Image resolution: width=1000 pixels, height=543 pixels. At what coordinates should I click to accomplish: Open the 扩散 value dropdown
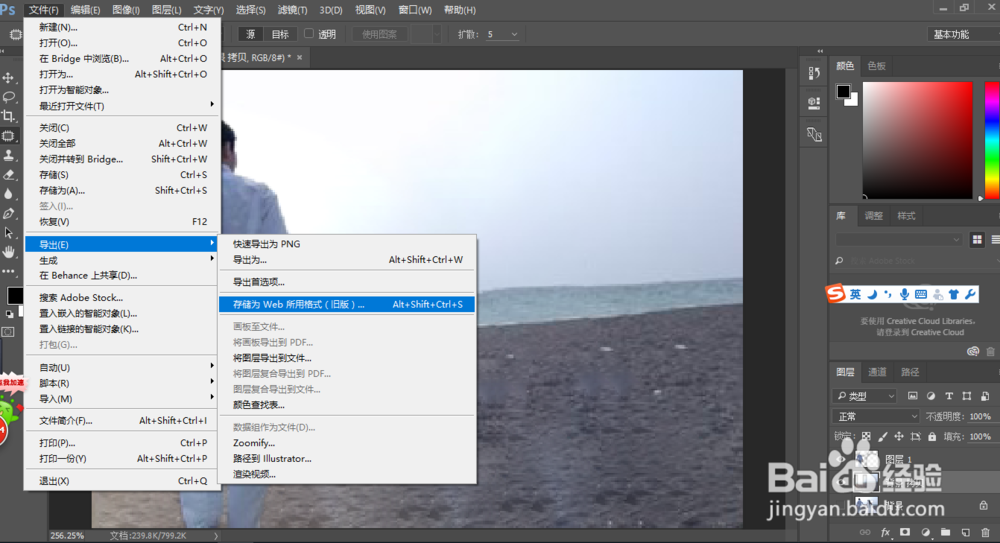514,34
